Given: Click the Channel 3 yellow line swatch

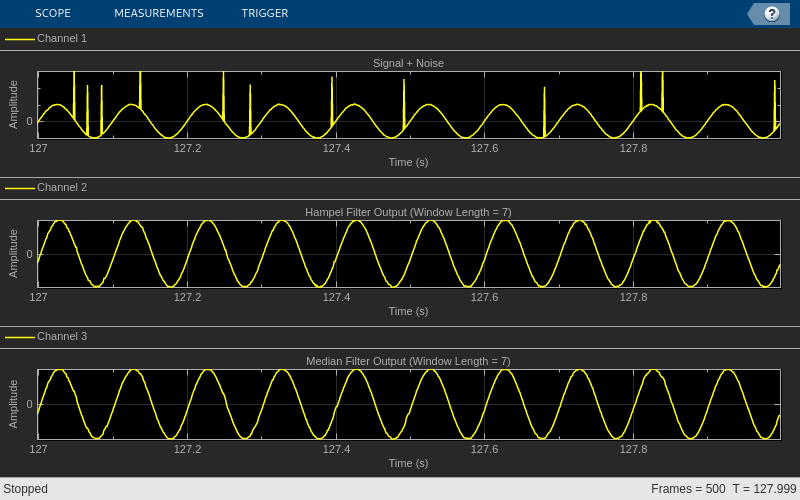Looking at the screenshot, I should tap(20, 337).
